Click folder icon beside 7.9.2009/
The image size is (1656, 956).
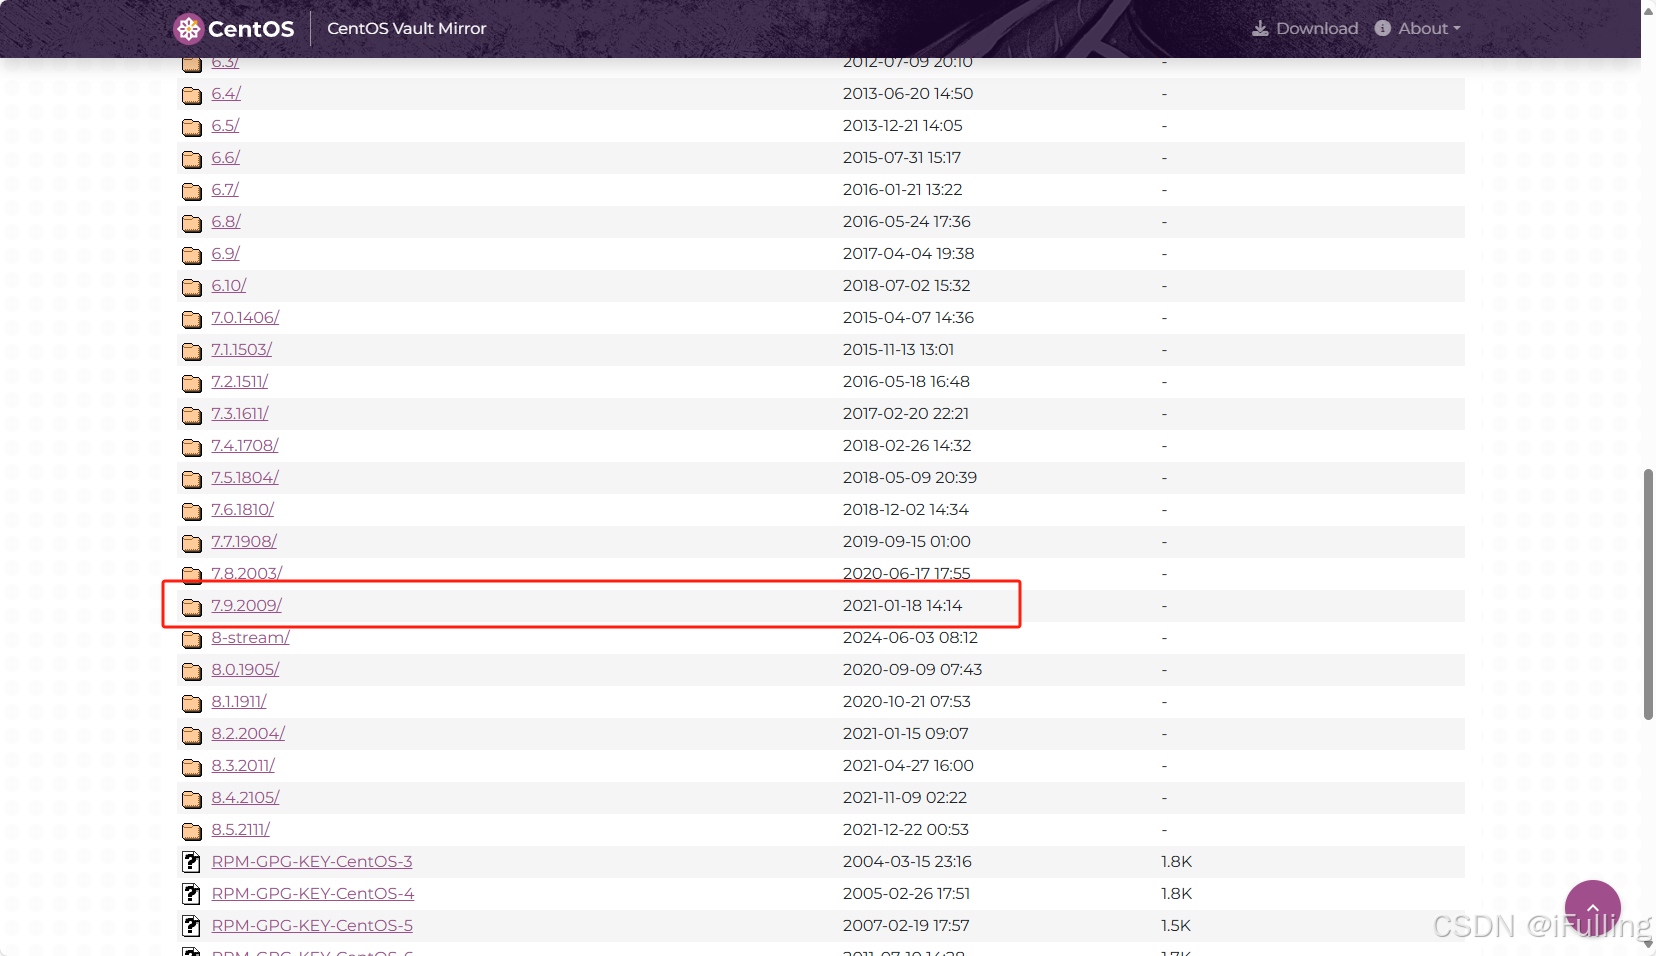click(x=192, y=607)
